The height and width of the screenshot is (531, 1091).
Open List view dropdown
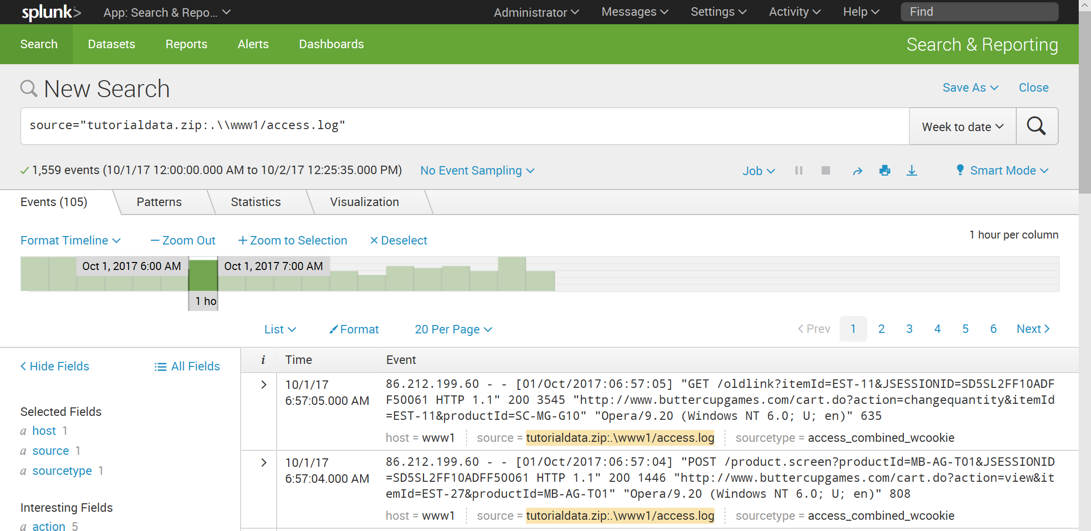point(280,329)
